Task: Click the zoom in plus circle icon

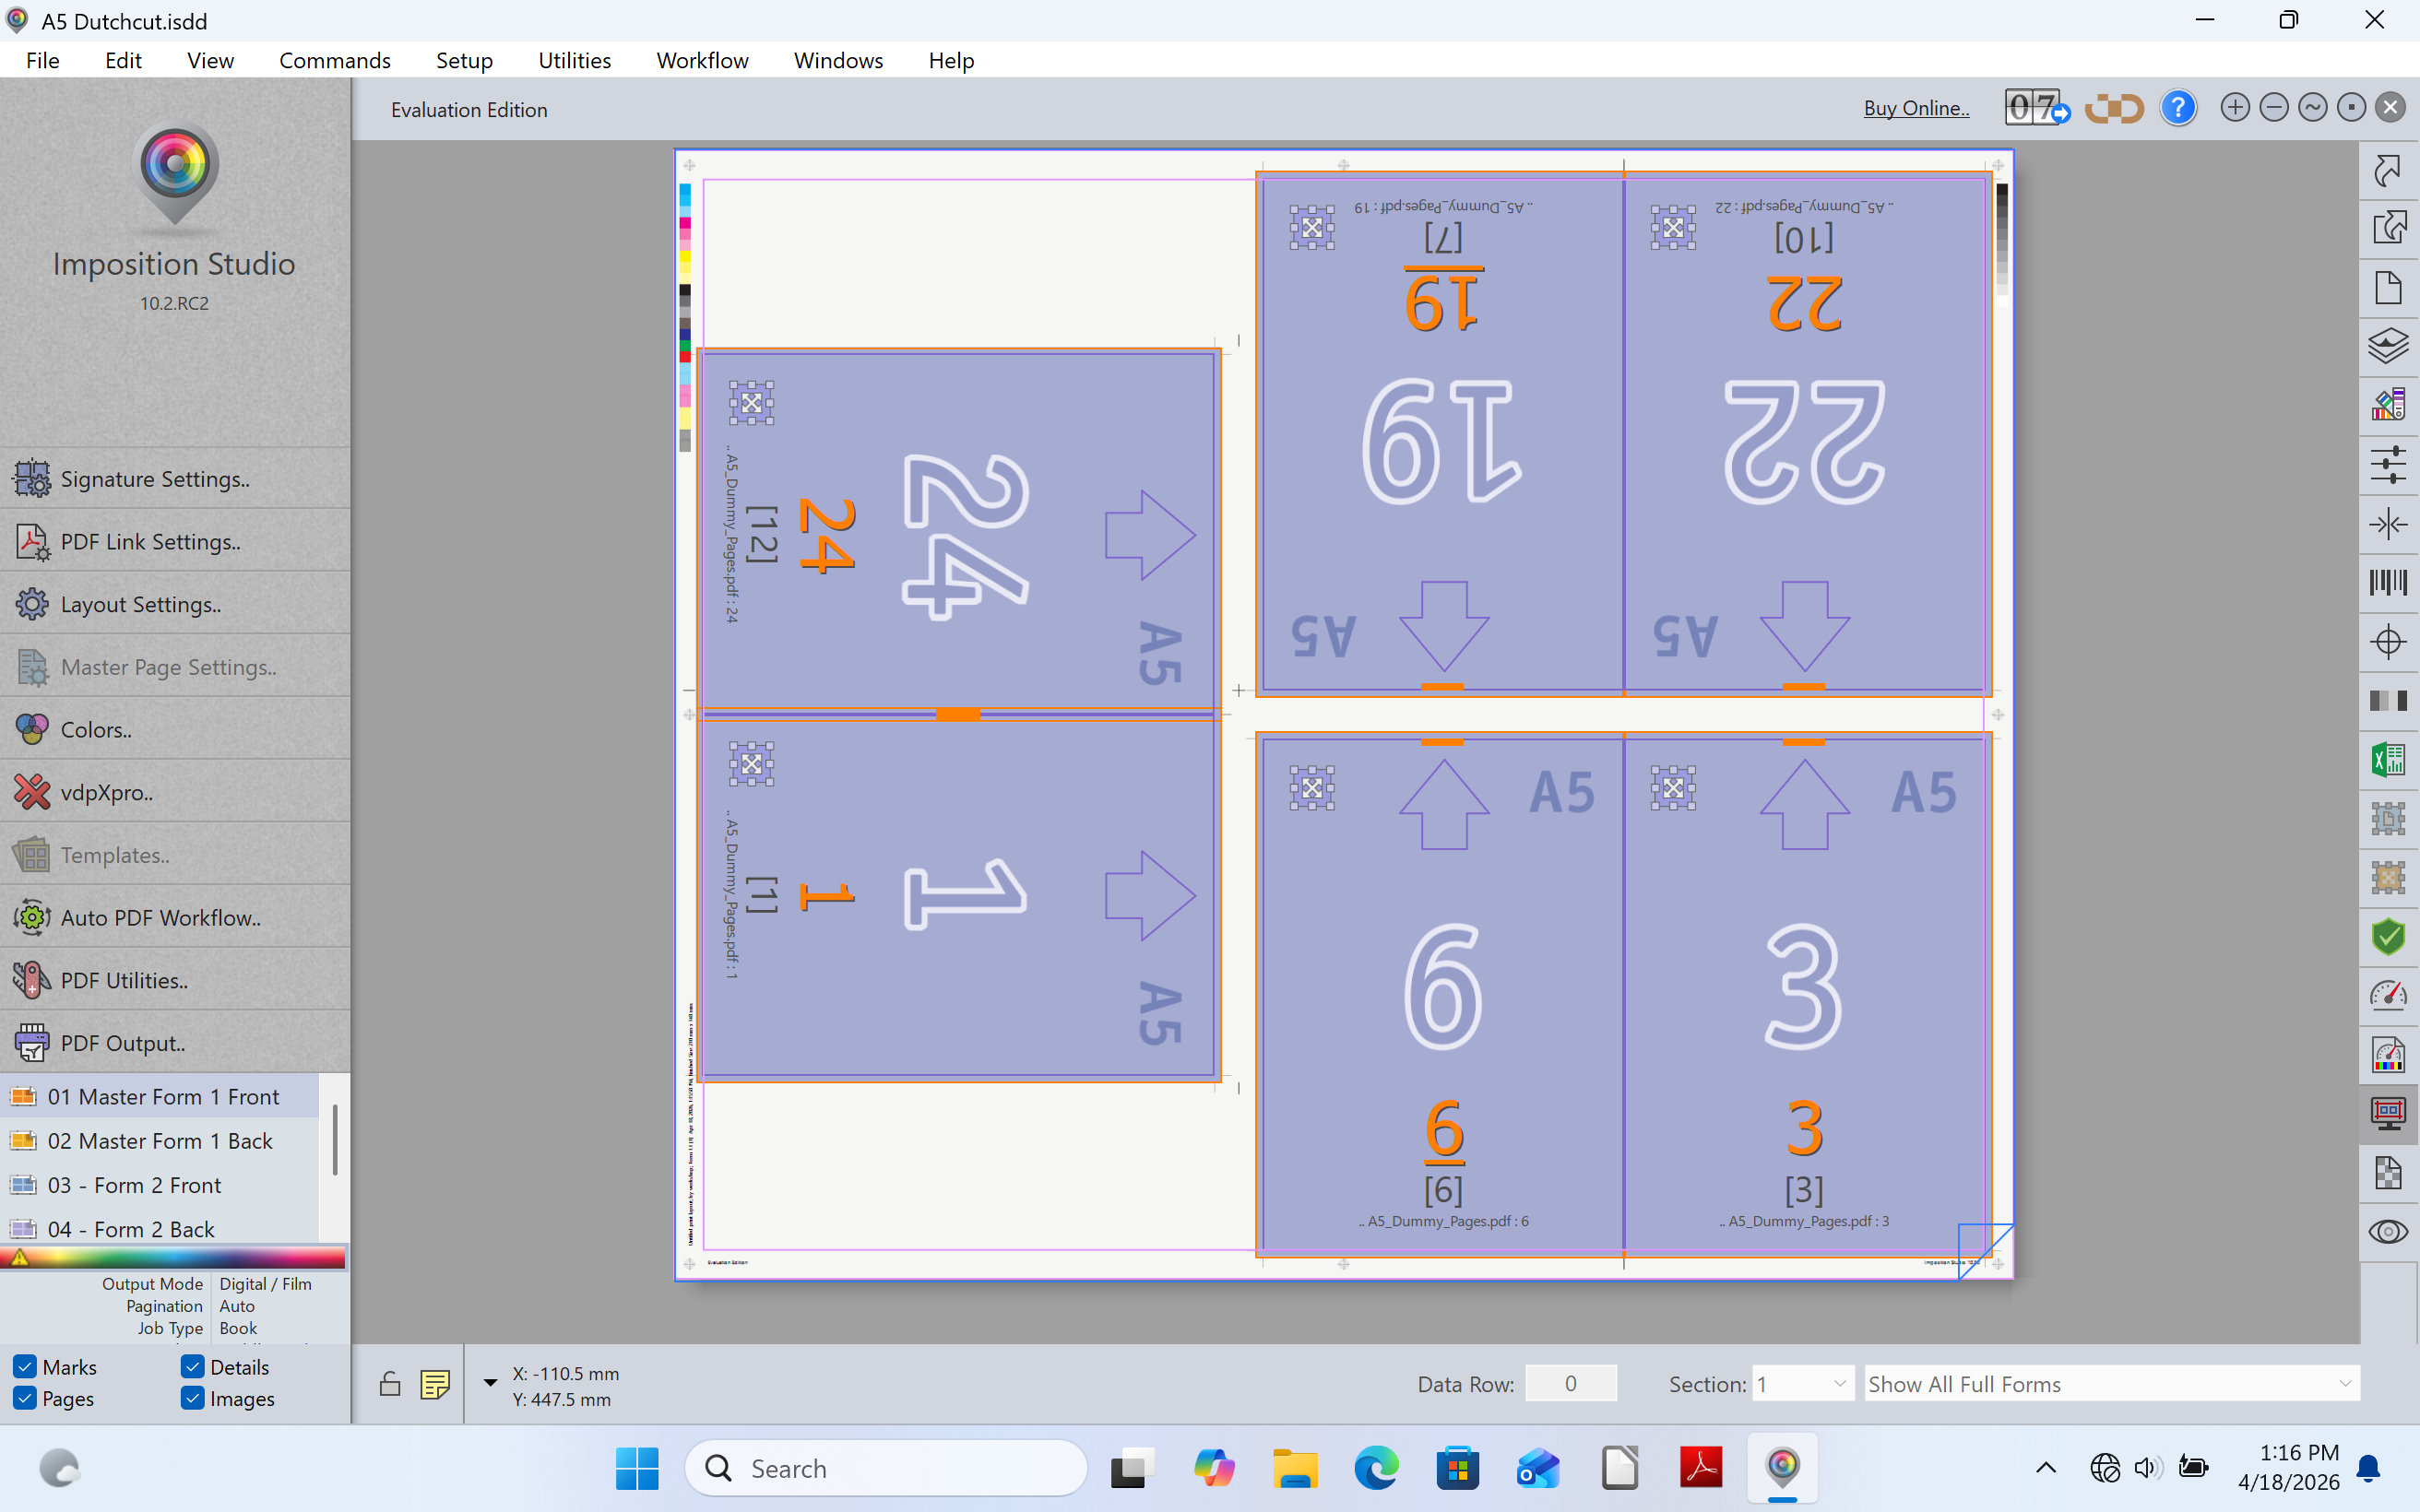Action: 2235,108
